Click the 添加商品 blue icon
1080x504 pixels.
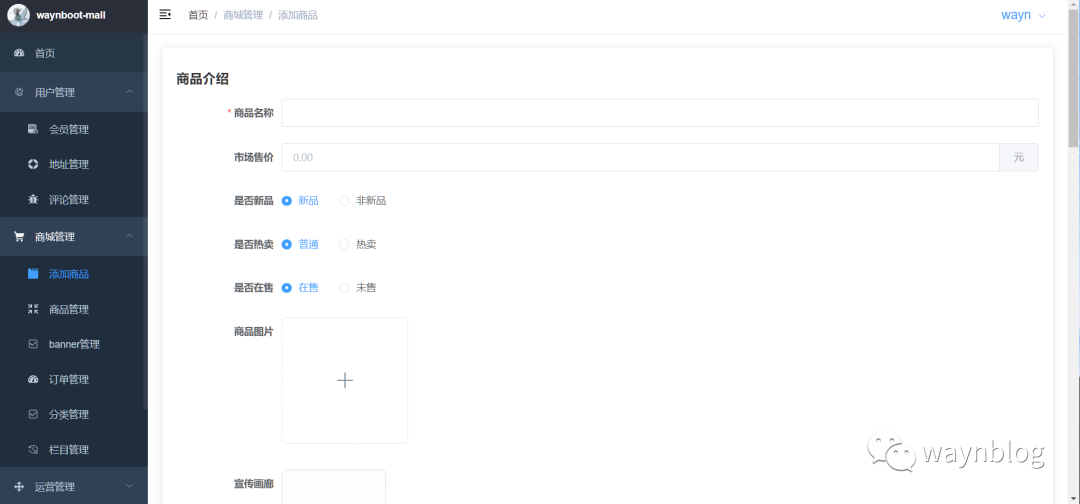pos(33,273)
